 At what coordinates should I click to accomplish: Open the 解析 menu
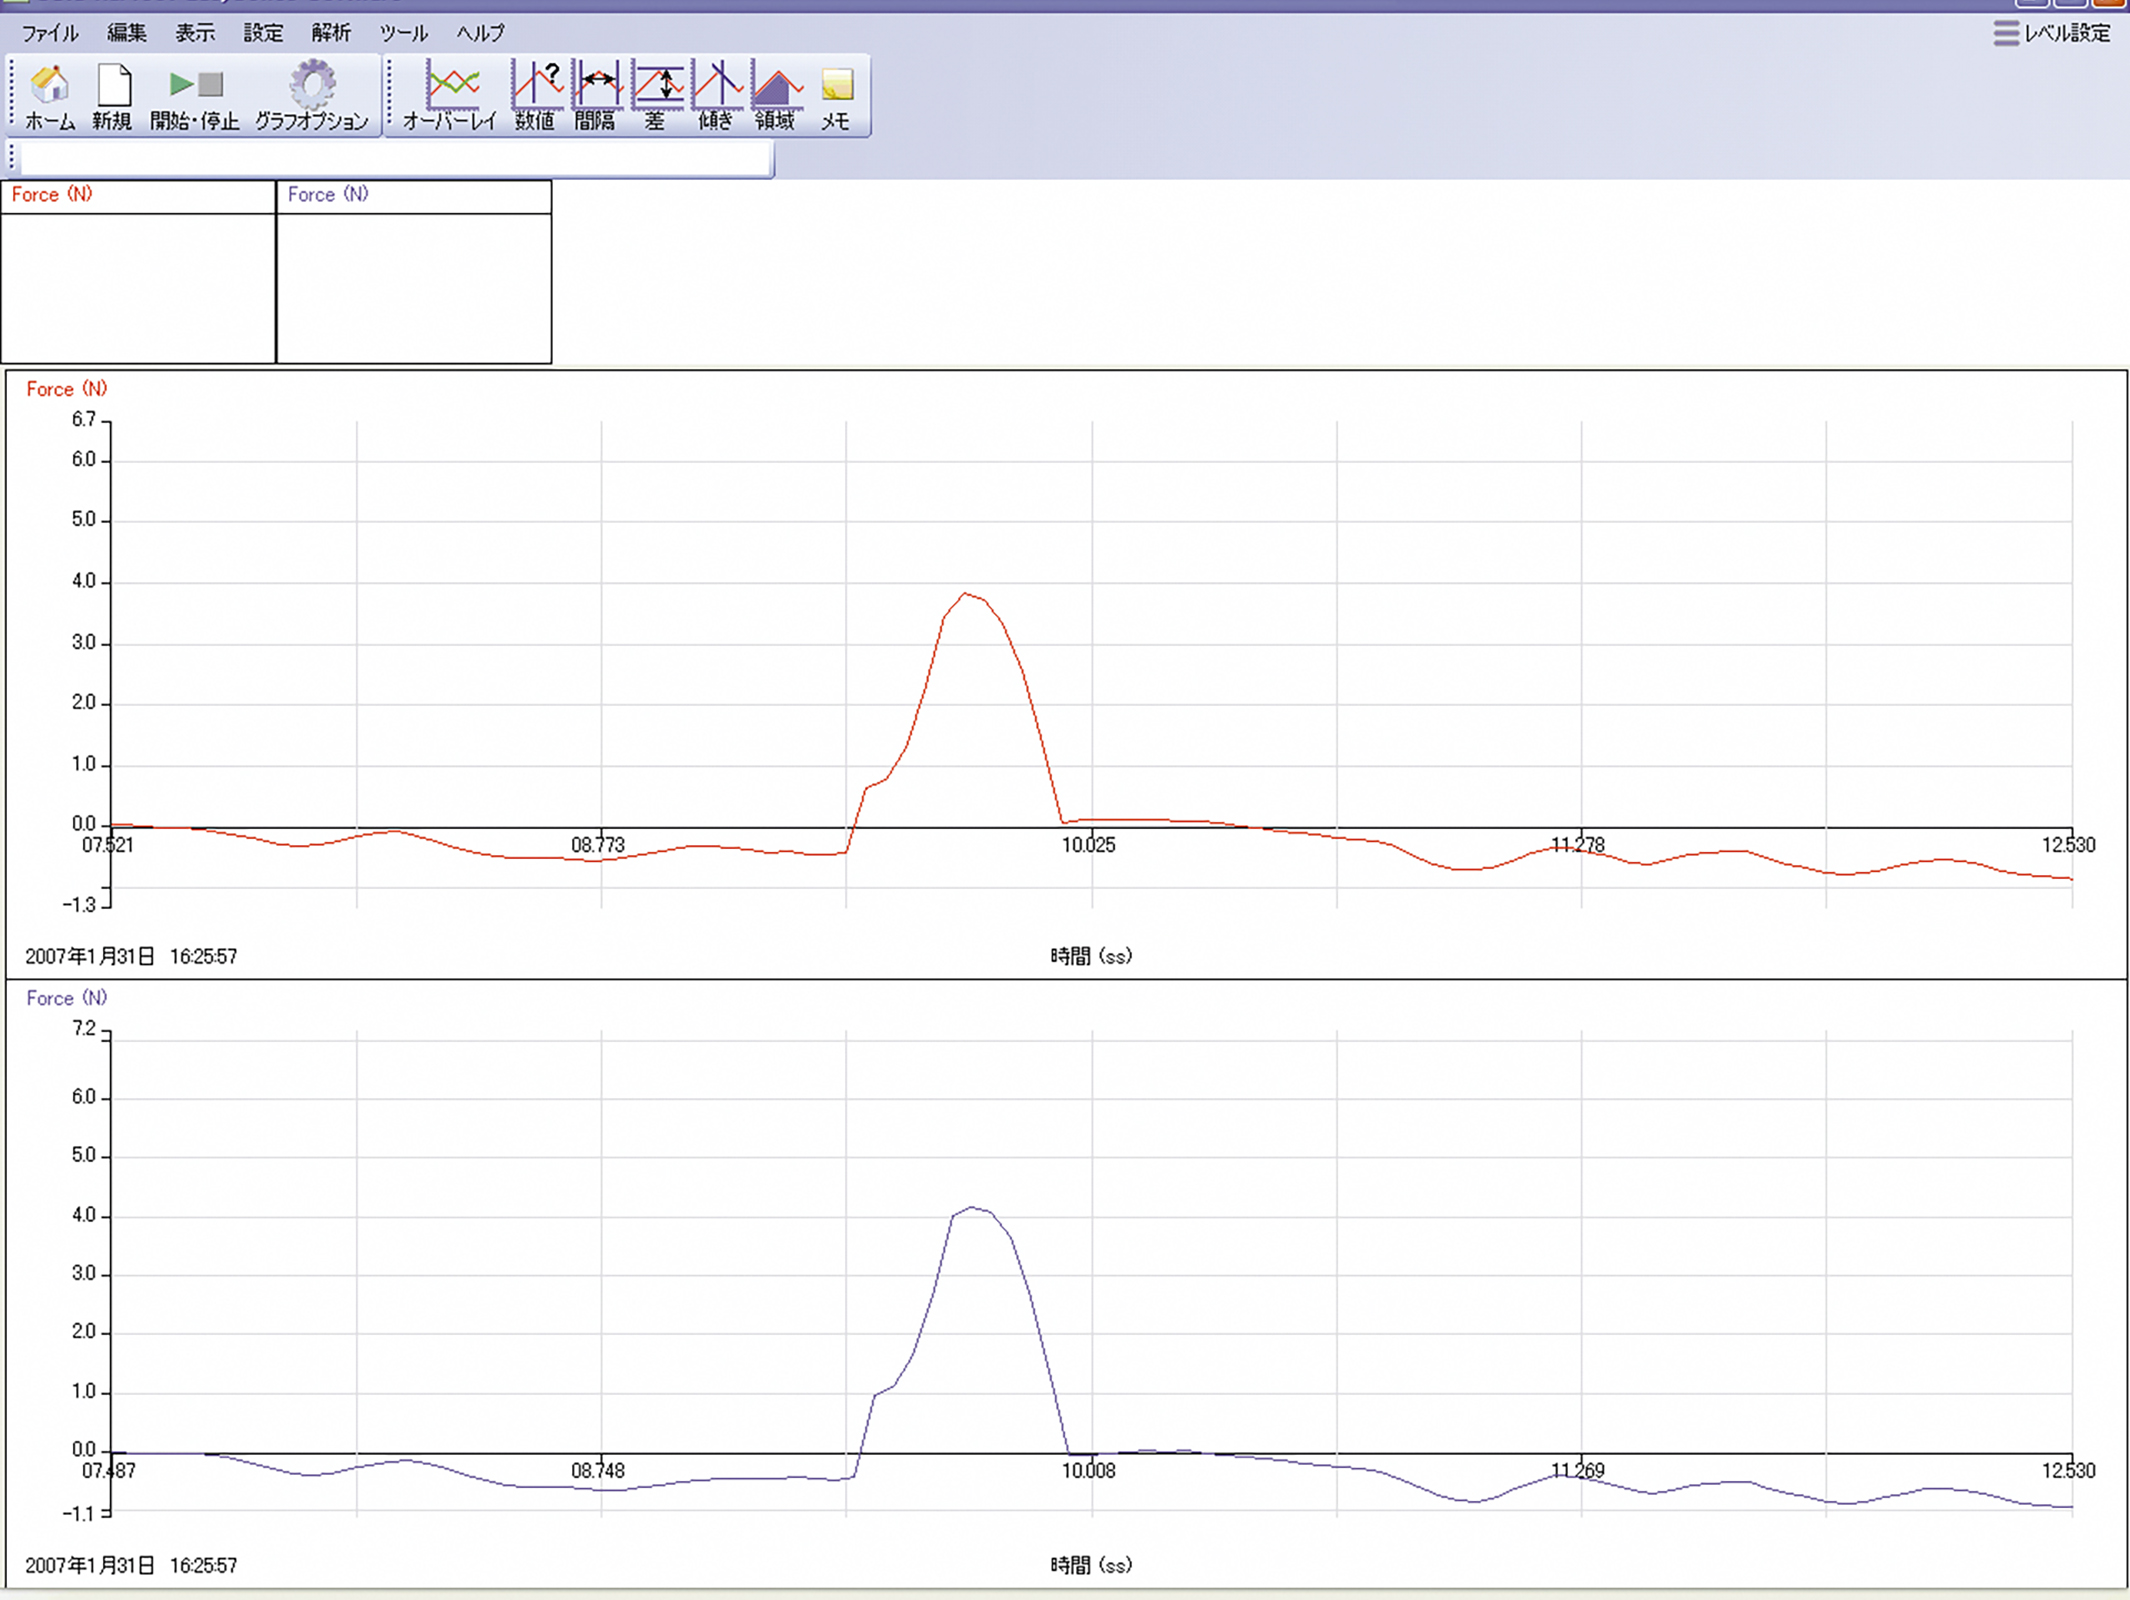[331, 33]
